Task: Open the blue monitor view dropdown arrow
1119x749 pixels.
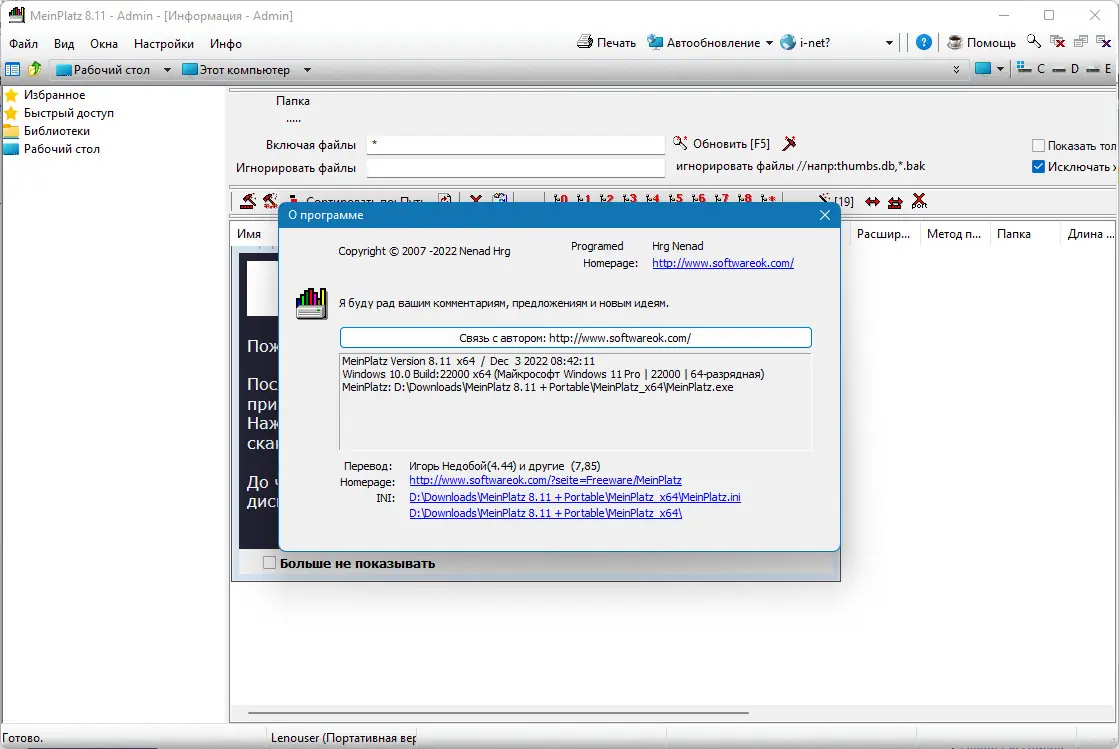Action: pos(1000,69)
